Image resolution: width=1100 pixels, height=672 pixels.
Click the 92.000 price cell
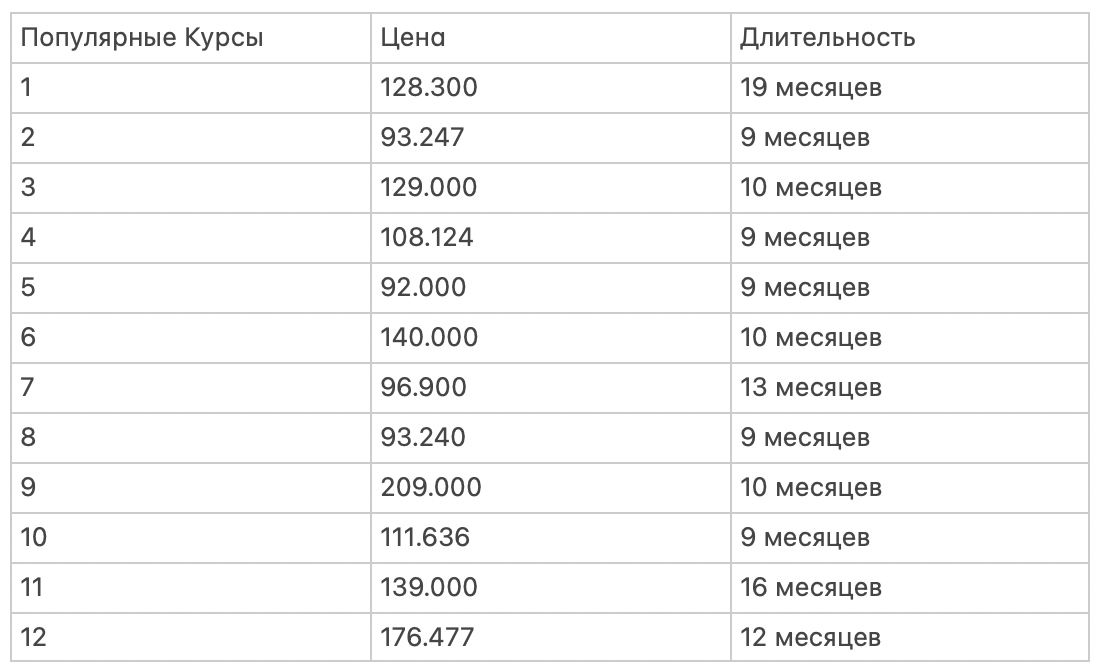[423, 288]
